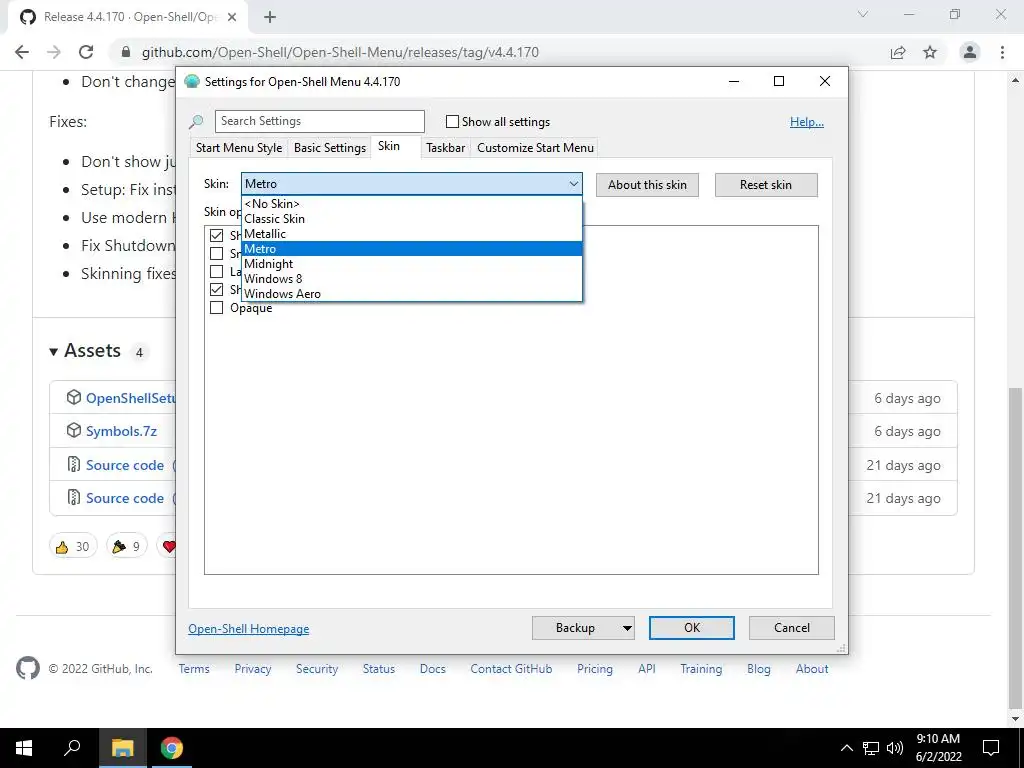Click the Reset skin button
The height and width of the screenshot is (768, 1024).
coord(766,185)
